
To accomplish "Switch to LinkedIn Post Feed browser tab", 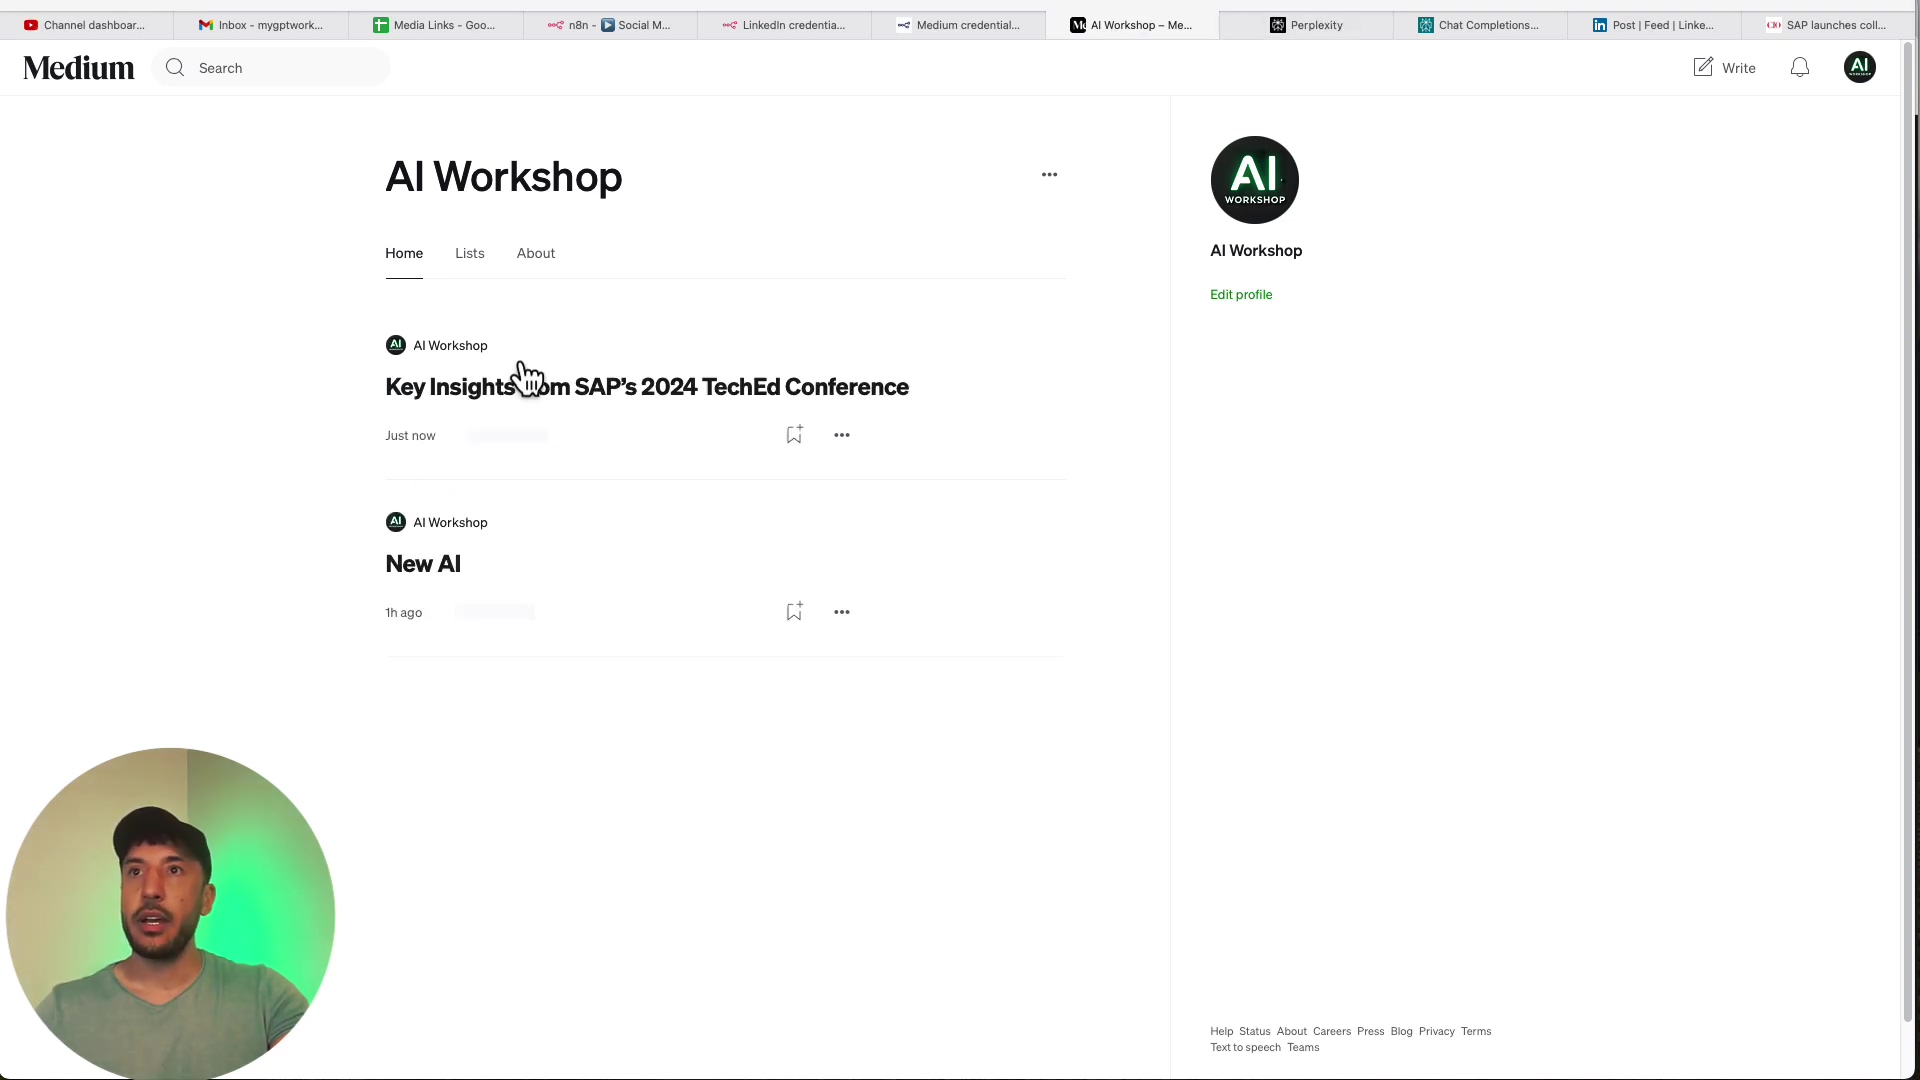I will (x=1654, y=25).
